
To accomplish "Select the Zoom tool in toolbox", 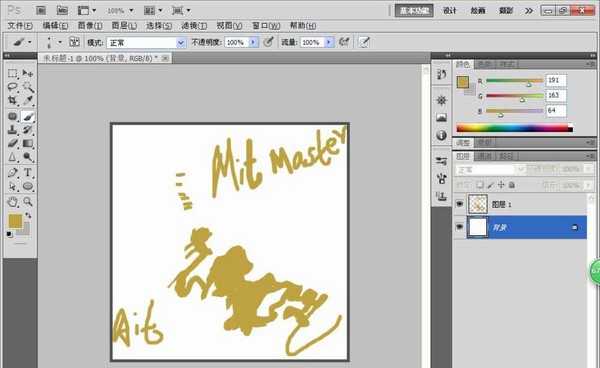I will click(28, 202).
